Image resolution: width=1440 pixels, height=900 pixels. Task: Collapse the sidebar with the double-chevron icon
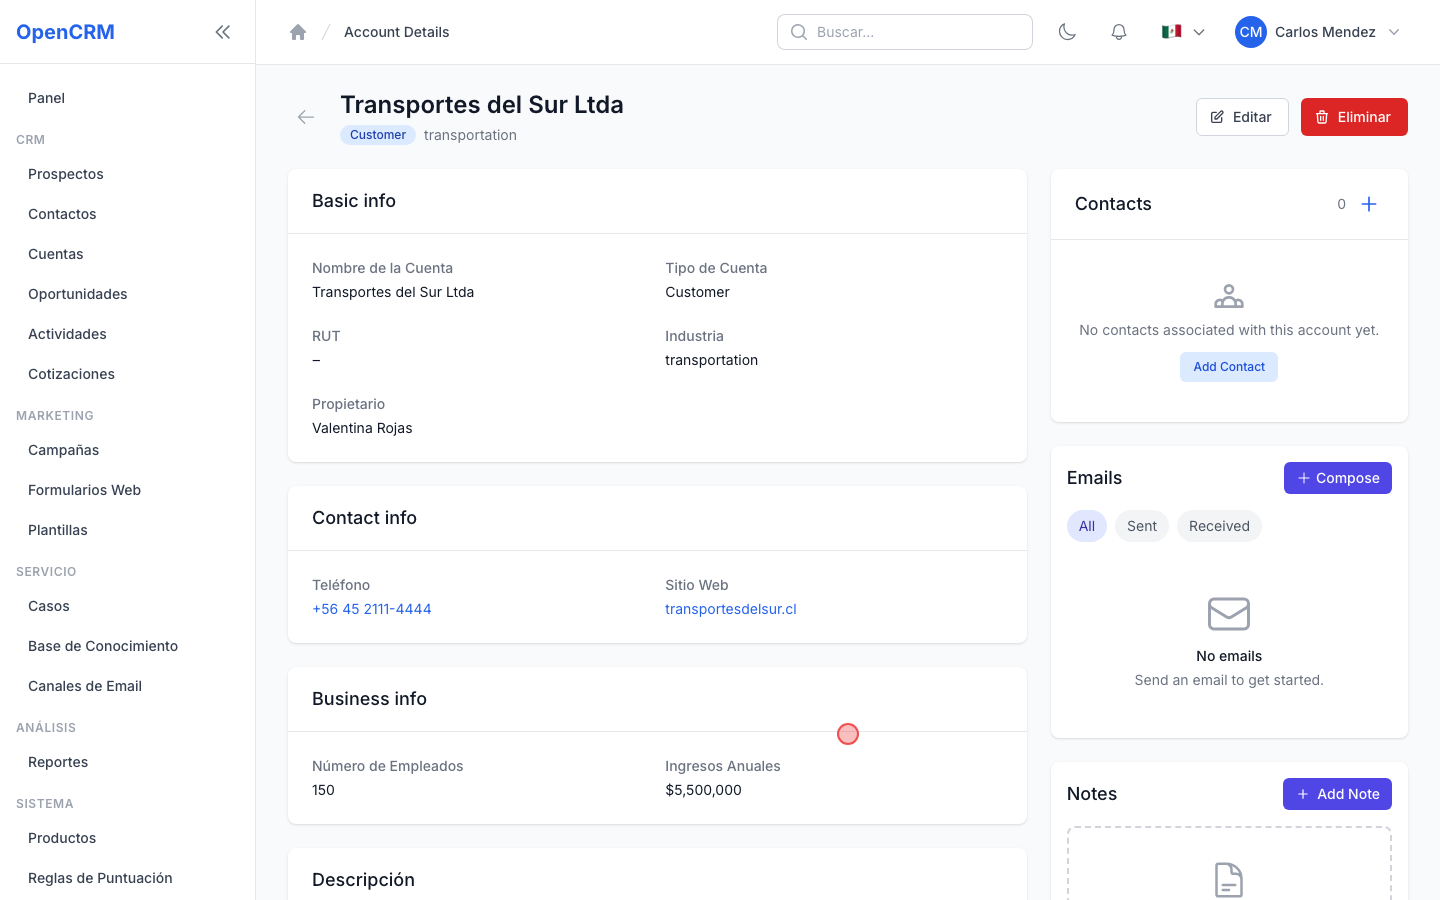click(223, 32)
